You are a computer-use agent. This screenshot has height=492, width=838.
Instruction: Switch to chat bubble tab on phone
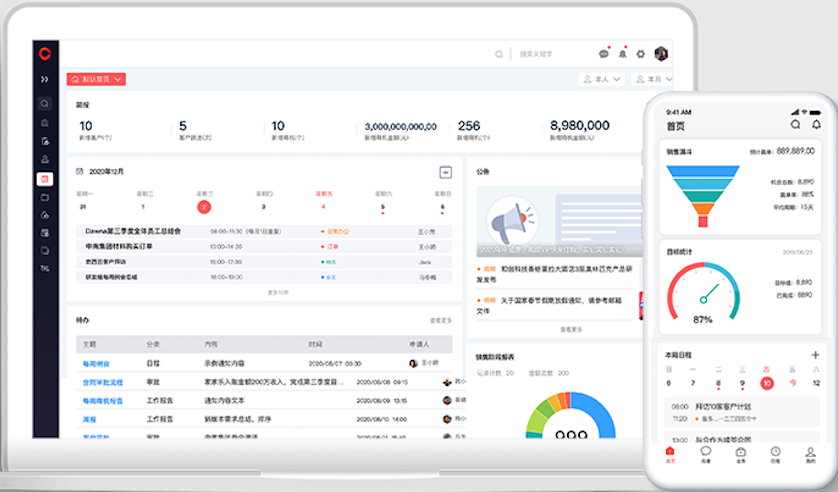(705, 455)
